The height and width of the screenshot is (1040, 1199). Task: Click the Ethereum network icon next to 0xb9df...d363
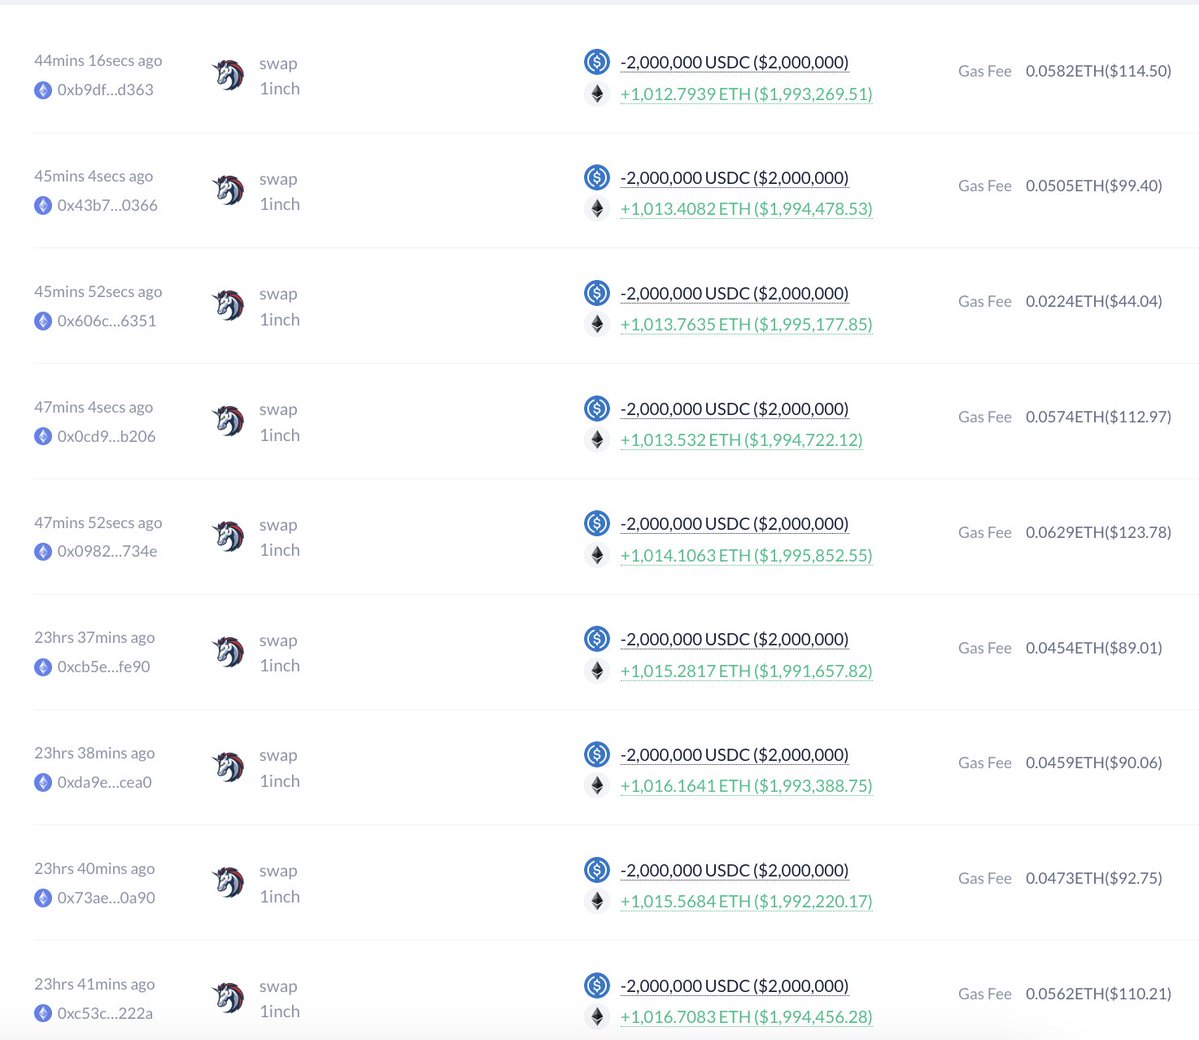43,90
